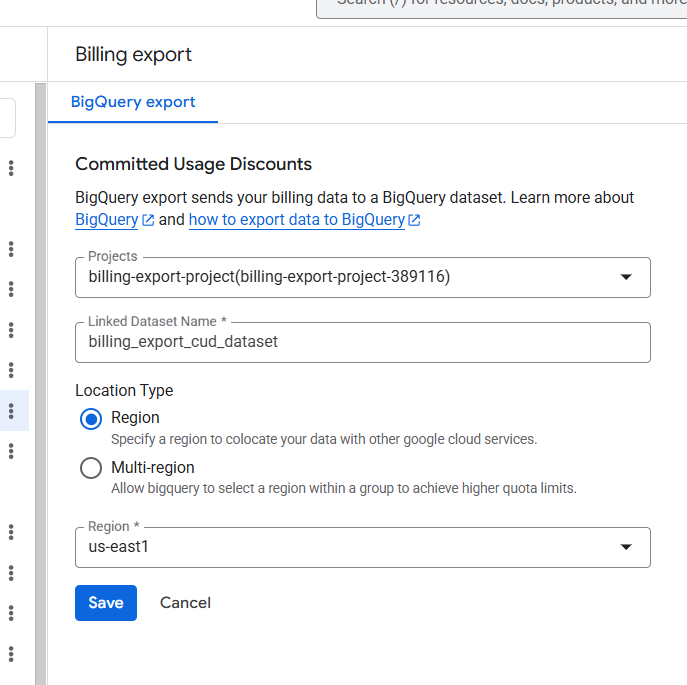Click the highlighted three-dot menu in the sidebar
The image size is (687, 685).
(11, 411)
